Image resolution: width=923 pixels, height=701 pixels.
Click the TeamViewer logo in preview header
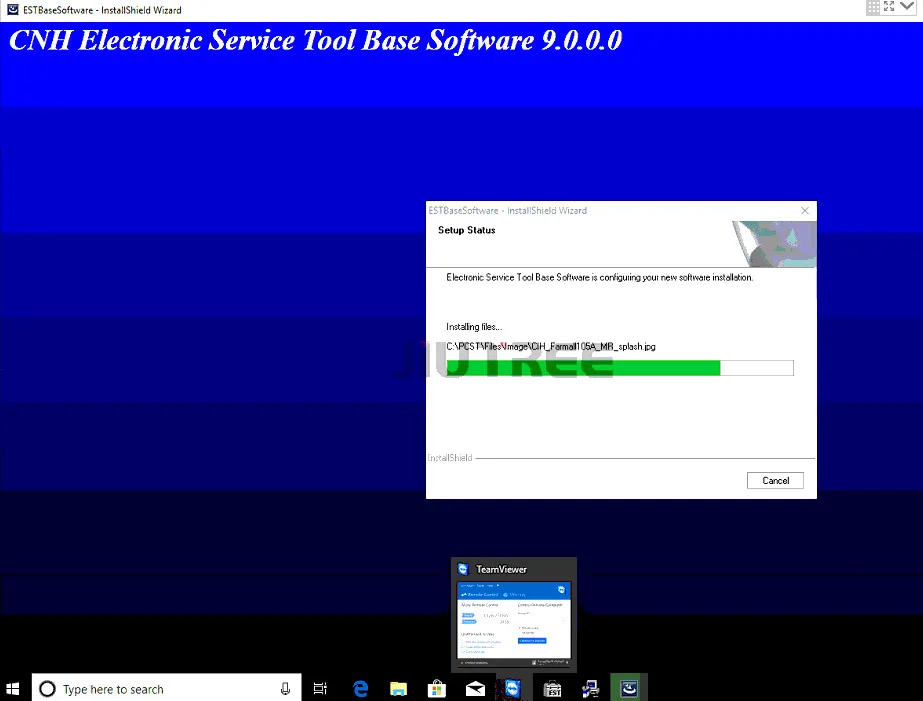[463, 569]
